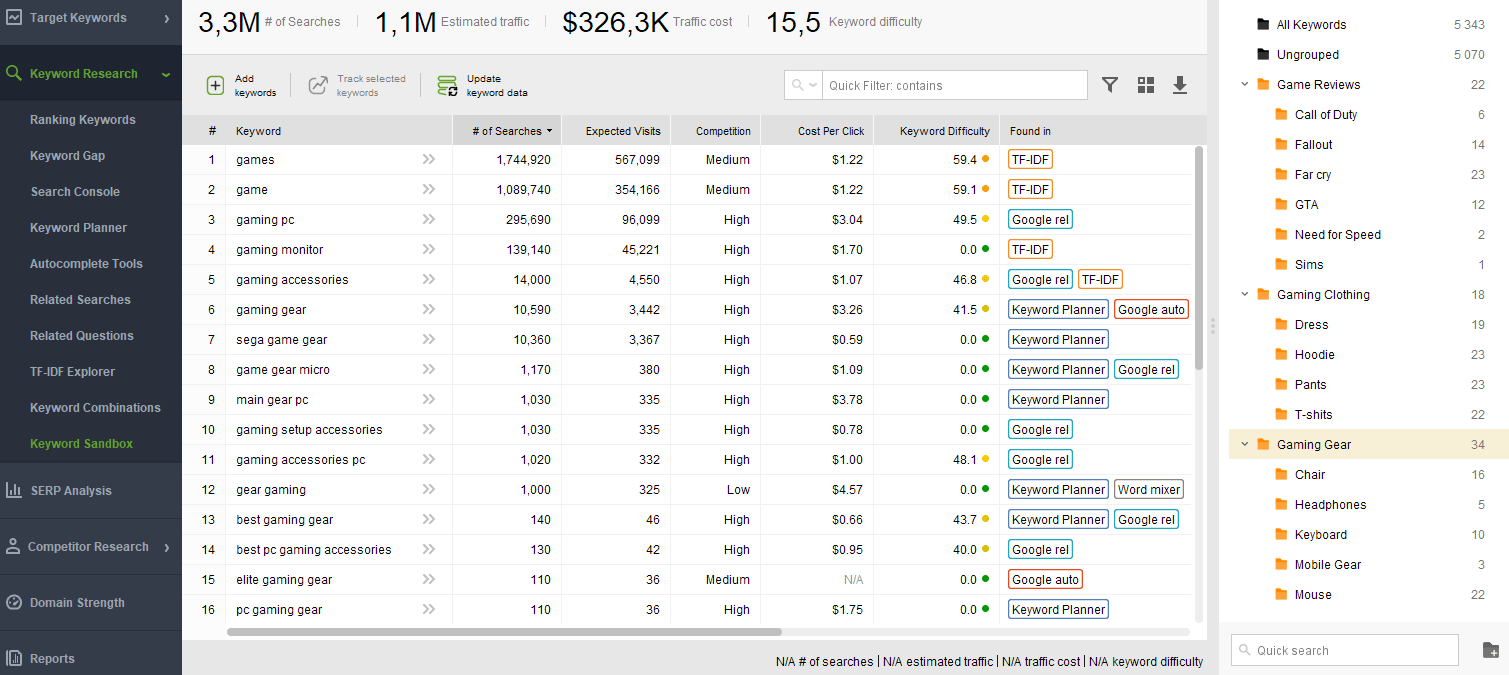Open Competitor Research via its sidebar icon
The width and height of the screenshot is (1509, 675).
(16, 547)
